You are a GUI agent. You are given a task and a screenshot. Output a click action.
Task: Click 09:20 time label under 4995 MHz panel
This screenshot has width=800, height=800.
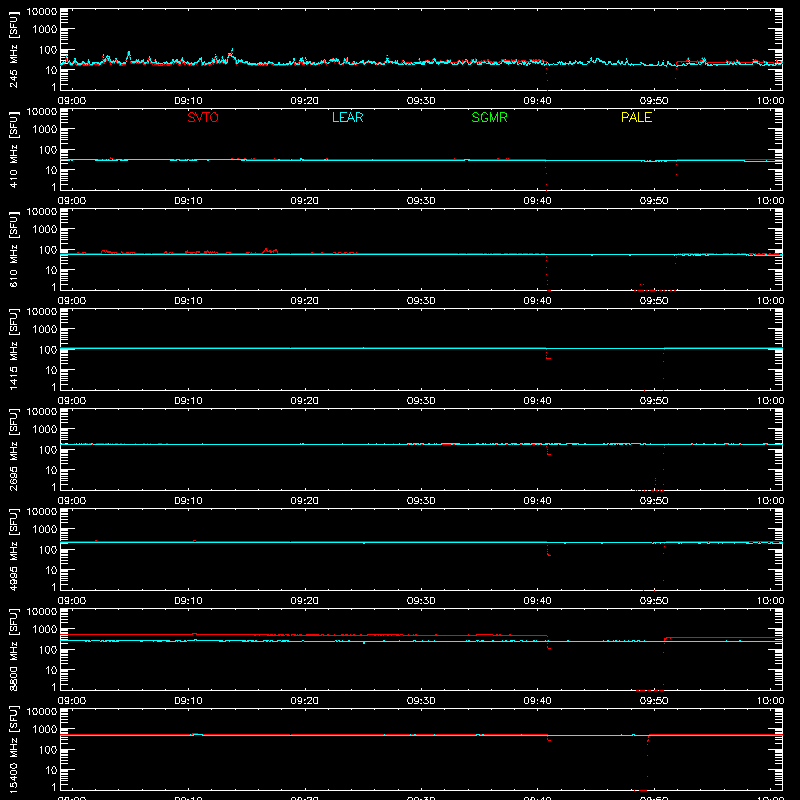(305, 601)
